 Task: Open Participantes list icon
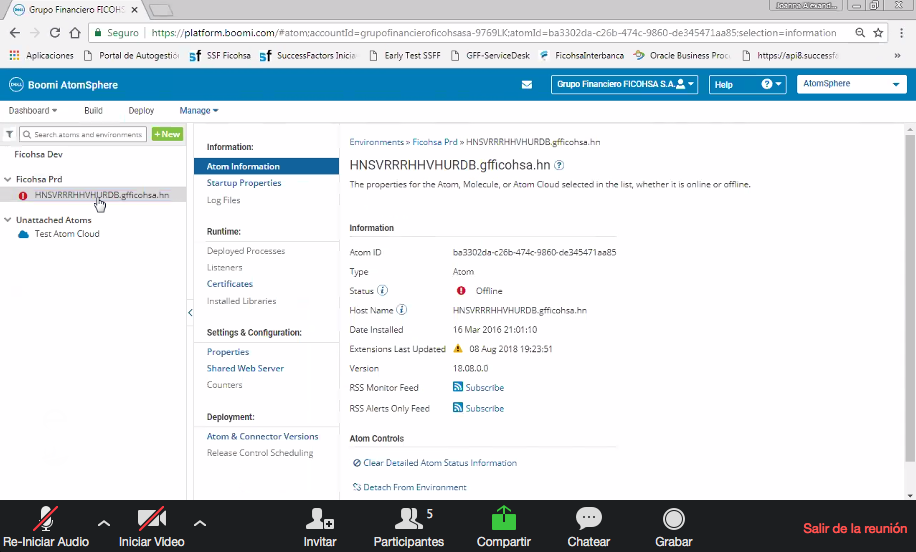408,518
